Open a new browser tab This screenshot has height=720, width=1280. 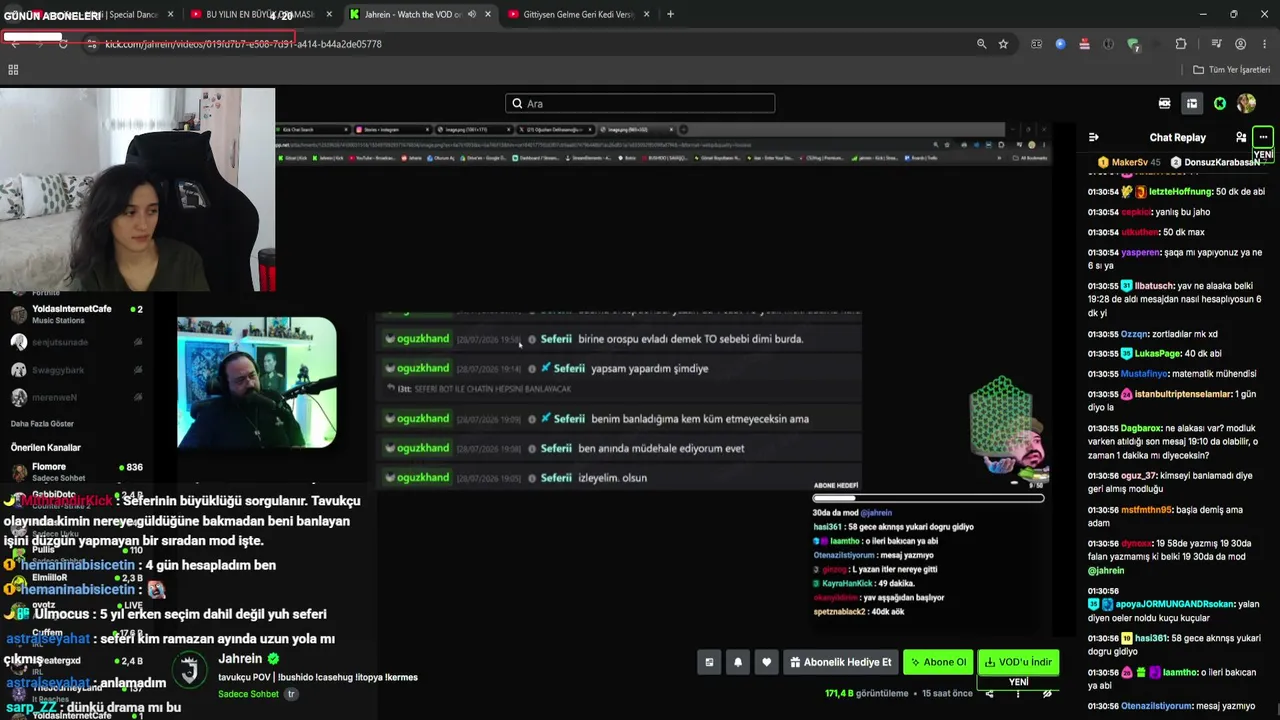pyautogui.click(x=670, y=14)
